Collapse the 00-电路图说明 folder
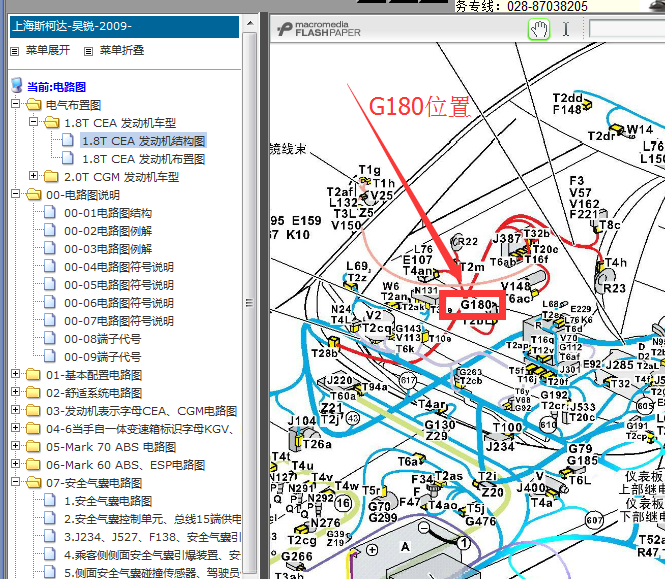 pyautogui.click(x=16, y=194)
